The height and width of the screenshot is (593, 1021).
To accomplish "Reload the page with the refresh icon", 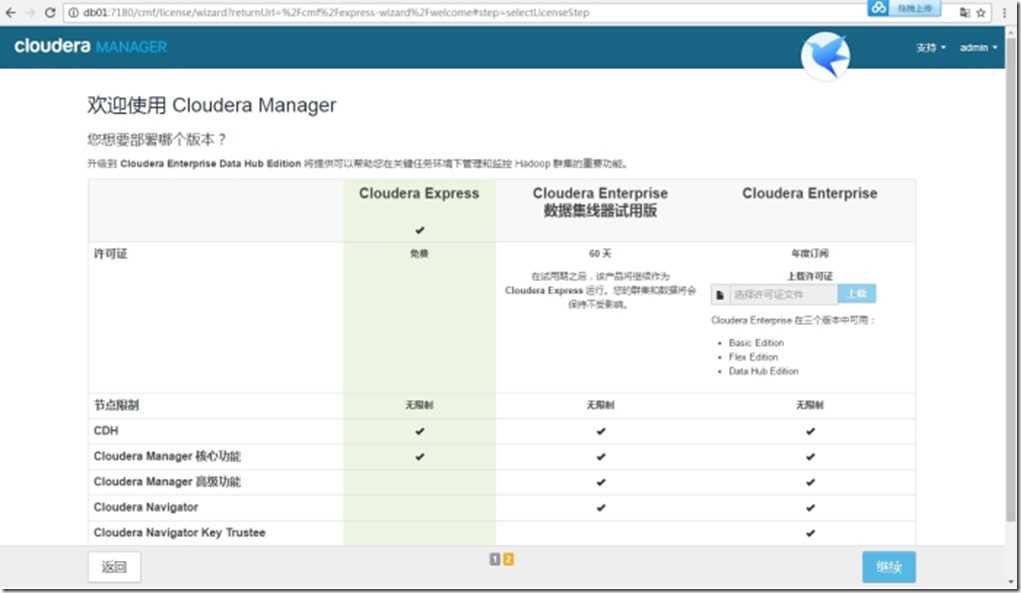I will [50, 12].
